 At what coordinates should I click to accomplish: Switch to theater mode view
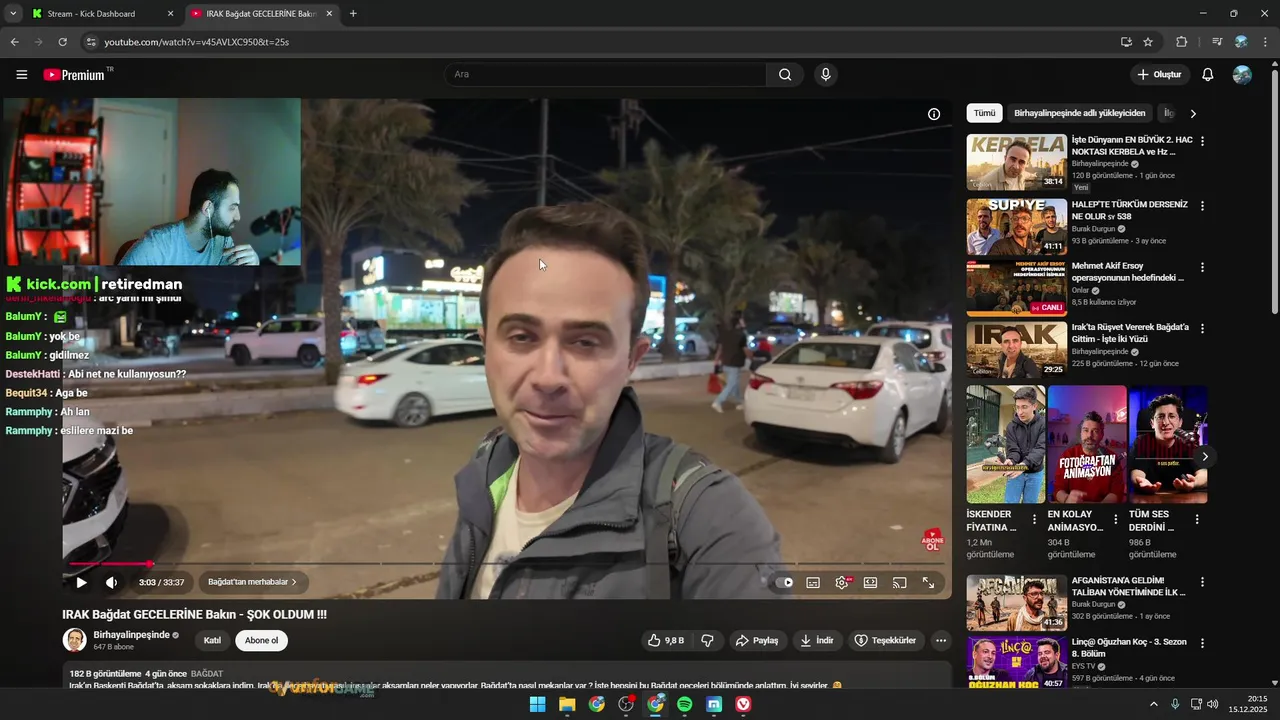871,582
